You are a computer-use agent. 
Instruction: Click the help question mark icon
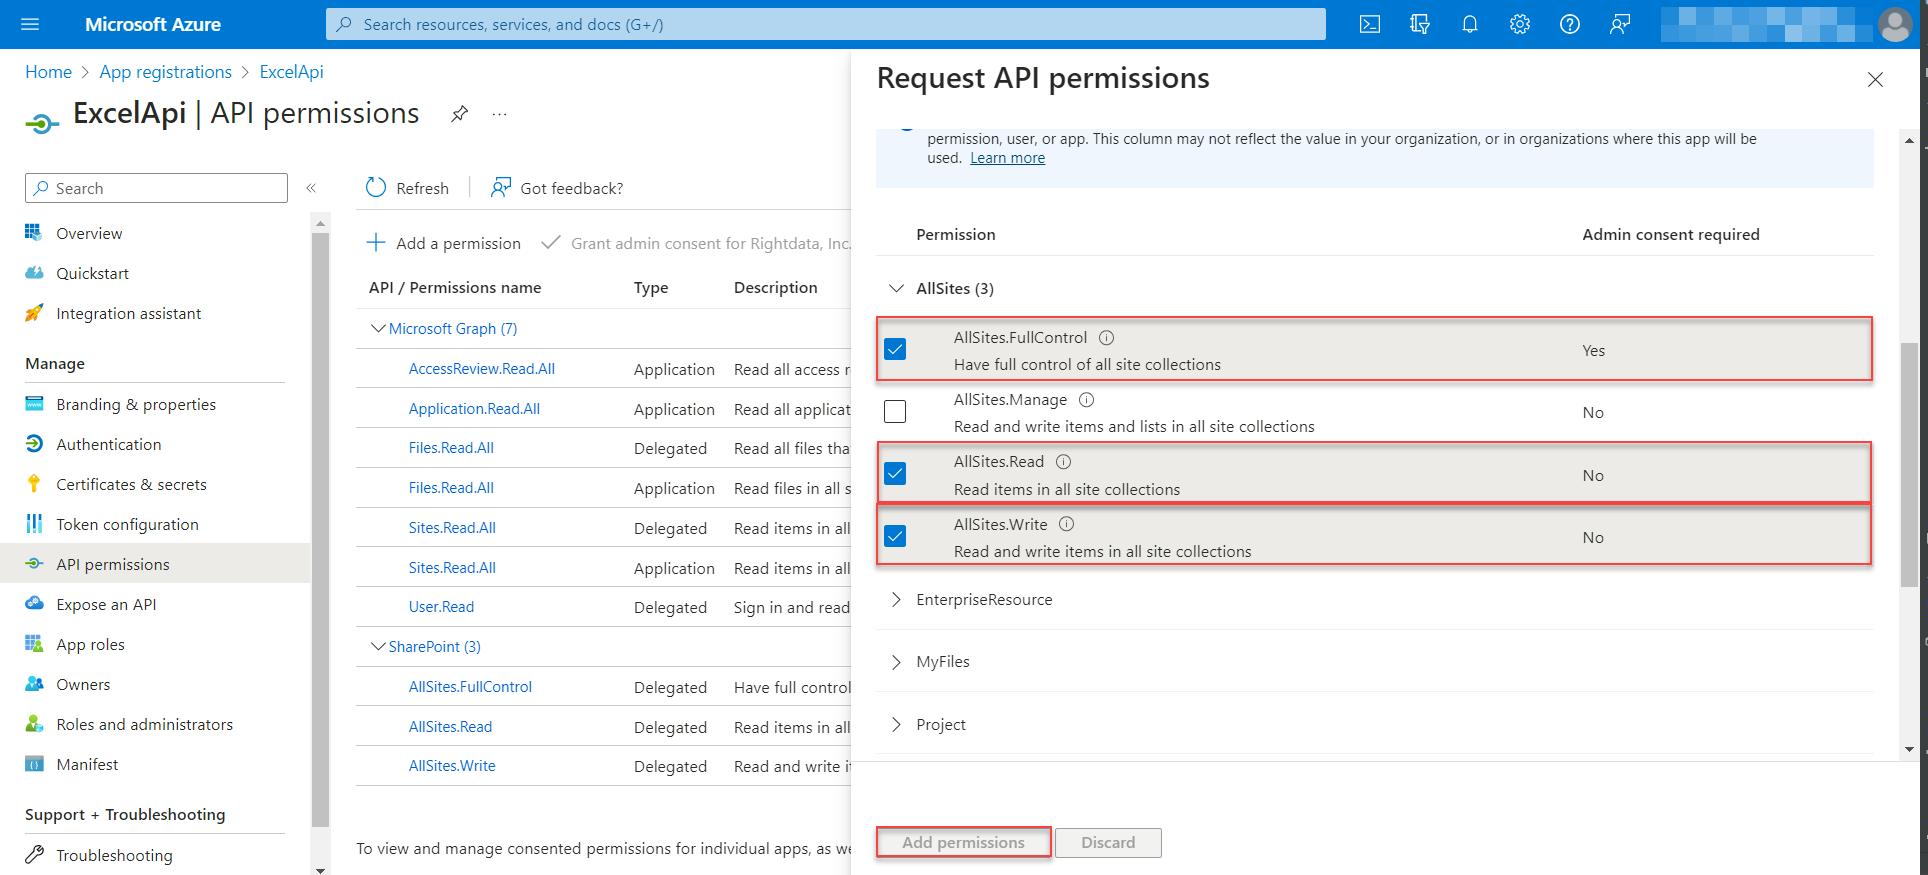[1570, 24]
